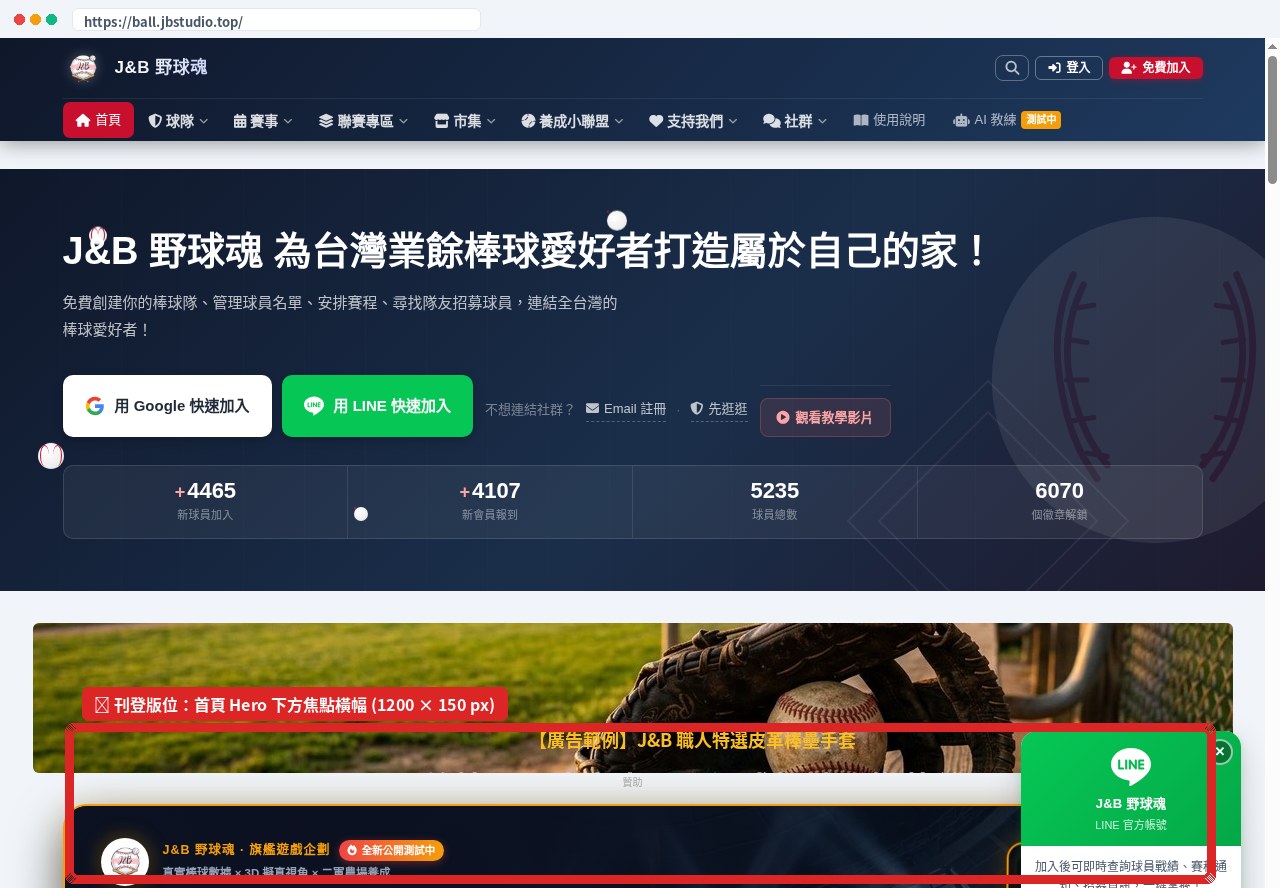1280x888 pixels.
Task: Click the 5235 球員總數 stat
Action: click(775, 502)
